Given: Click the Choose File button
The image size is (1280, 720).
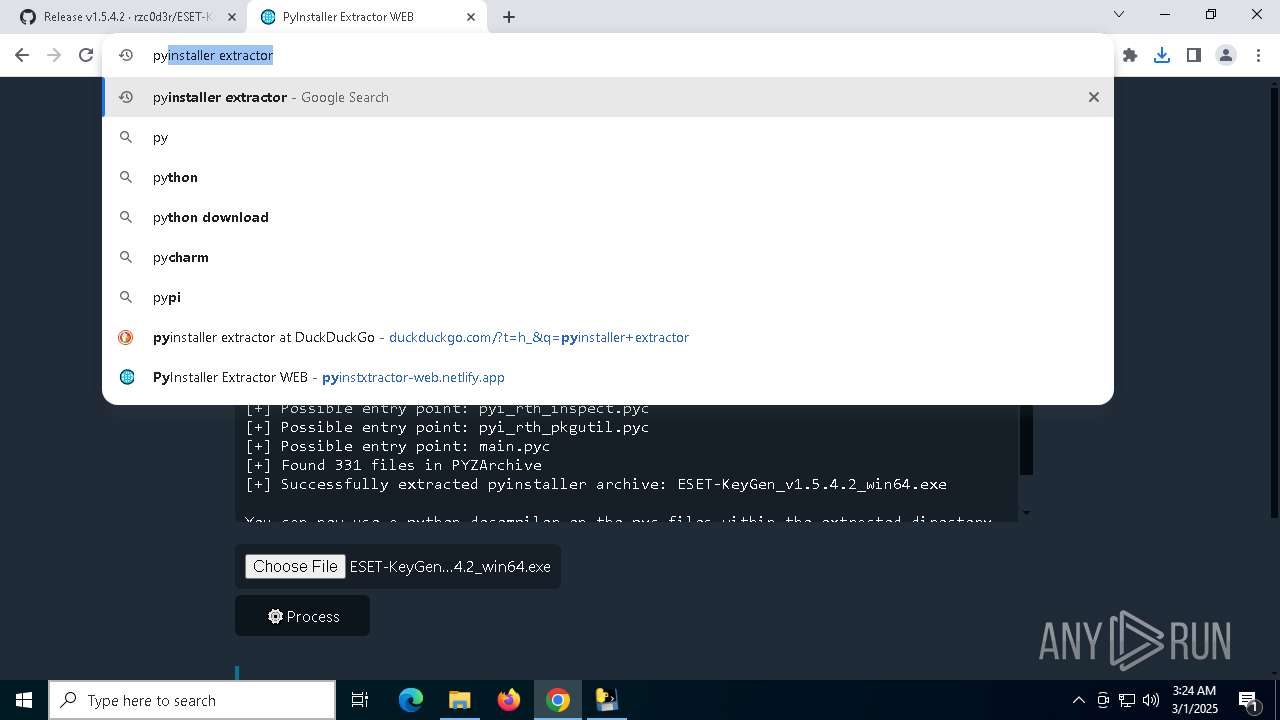Looking at the screenshot, I should click(295, 566).
